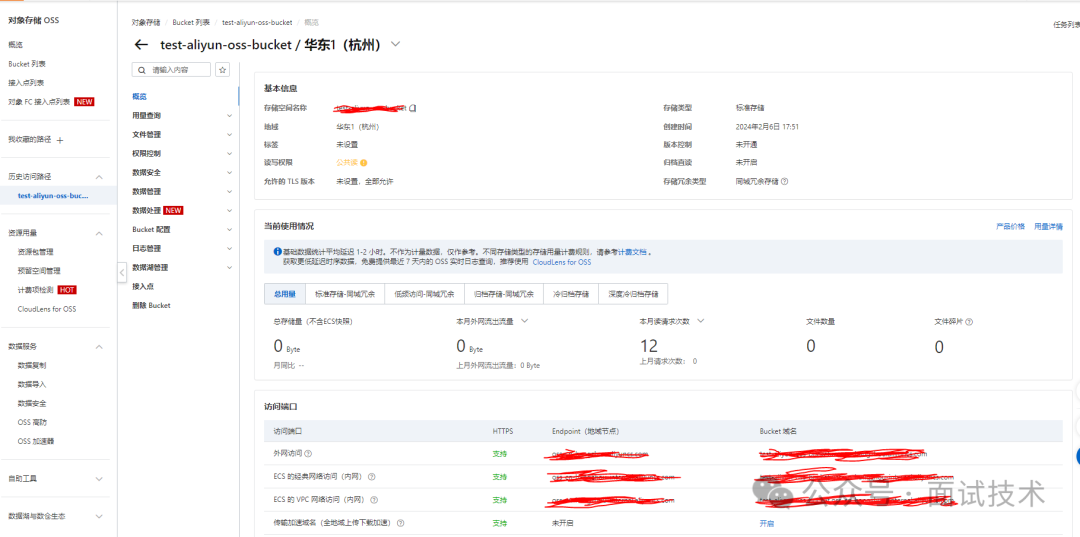The height and width of the screenshot is (537, 1080).
Task: Open 接入点 in bucket menu
Action: click(x=143, y=286)
